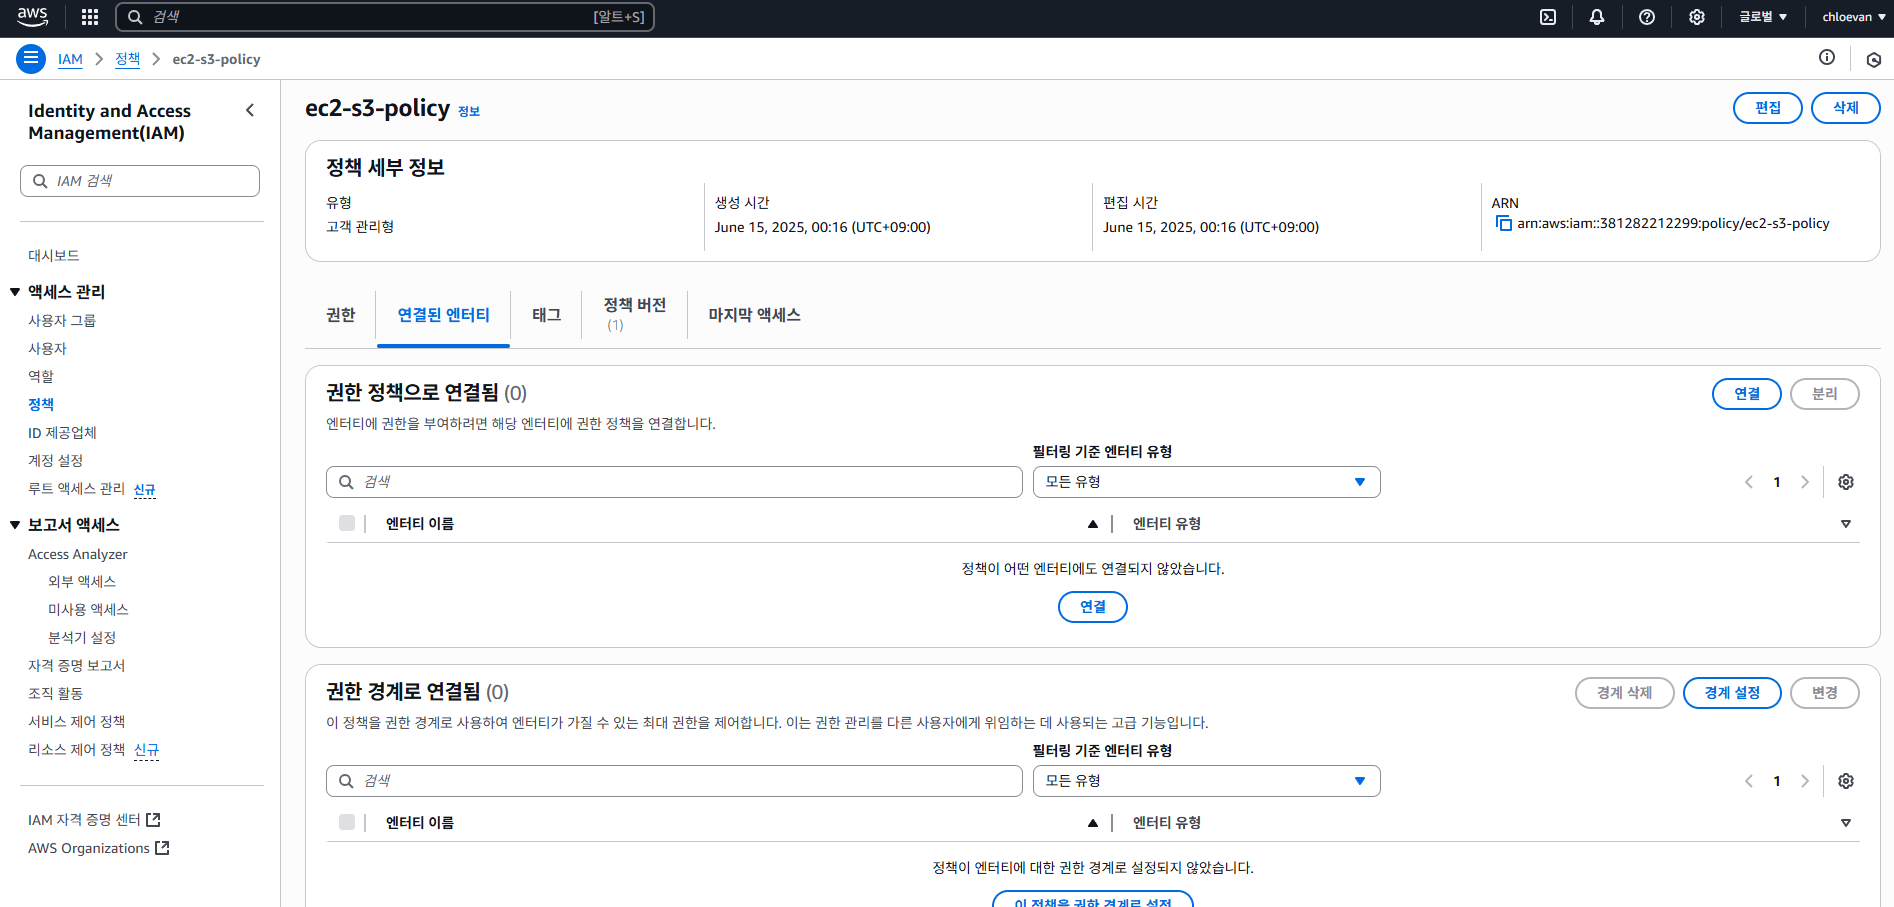Follow the 정책 breadcrumb link

pos(127,59)
